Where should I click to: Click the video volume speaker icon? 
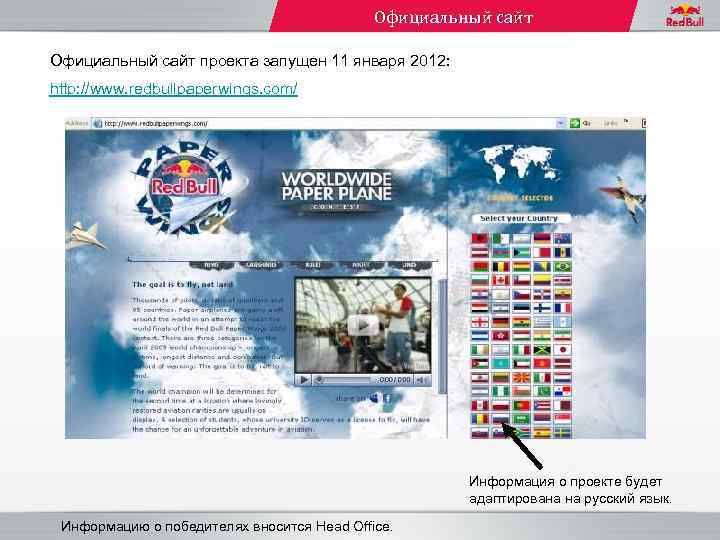point(421,380)
